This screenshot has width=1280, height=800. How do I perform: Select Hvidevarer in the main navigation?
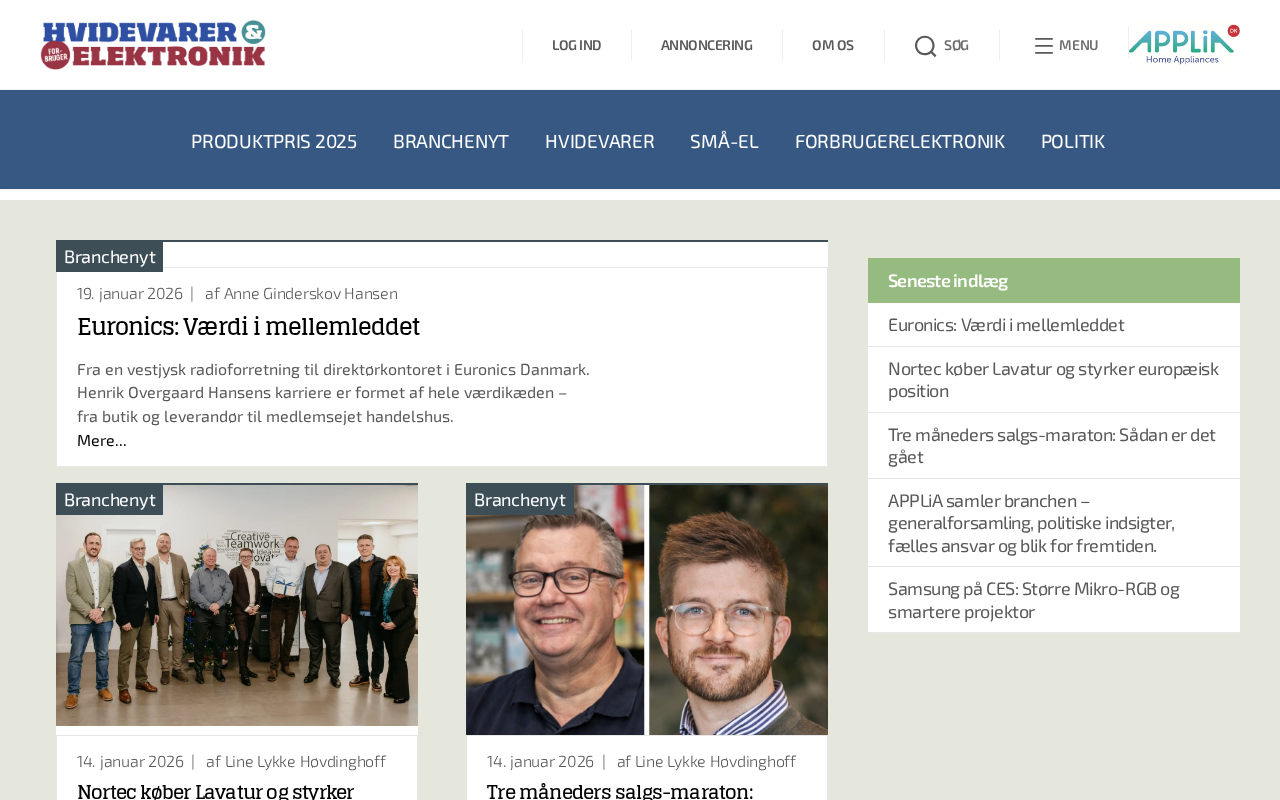pos(599,141)
